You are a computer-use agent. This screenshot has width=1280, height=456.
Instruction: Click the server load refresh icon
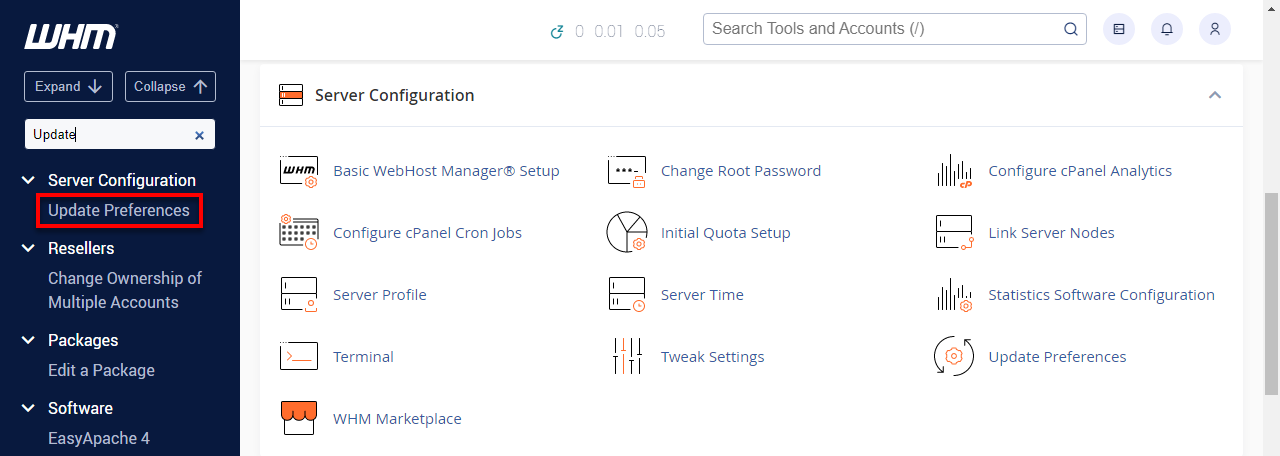click(557, 32)
